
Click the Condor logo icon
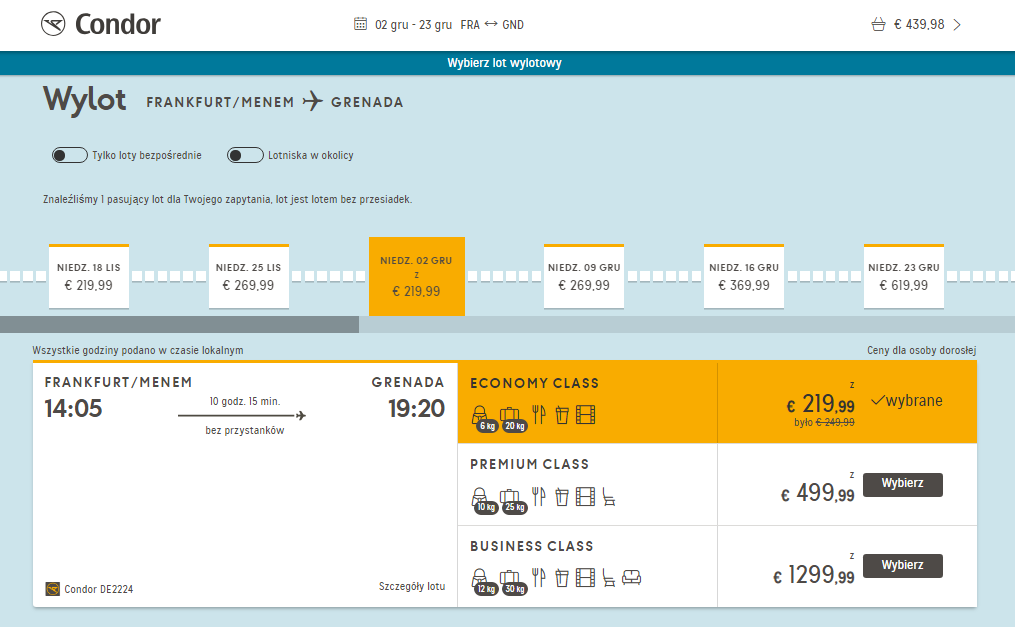point(53,24)
